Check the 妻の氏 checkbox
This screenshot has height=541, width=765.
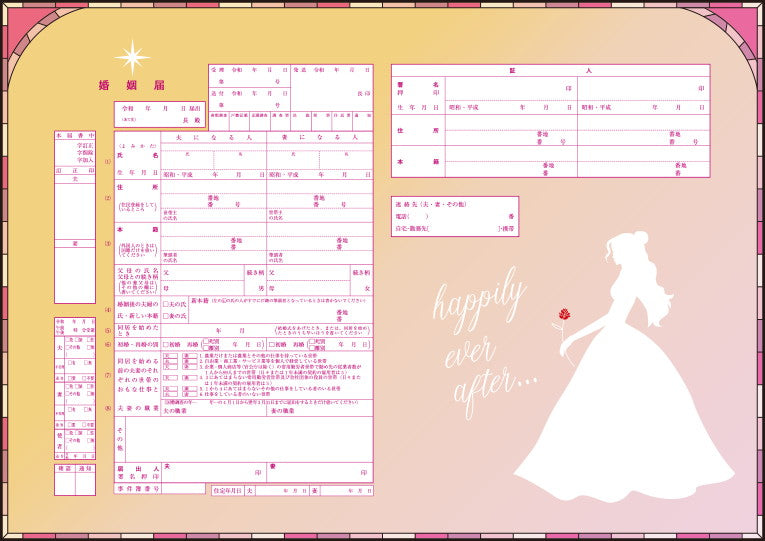pos(166,316)
